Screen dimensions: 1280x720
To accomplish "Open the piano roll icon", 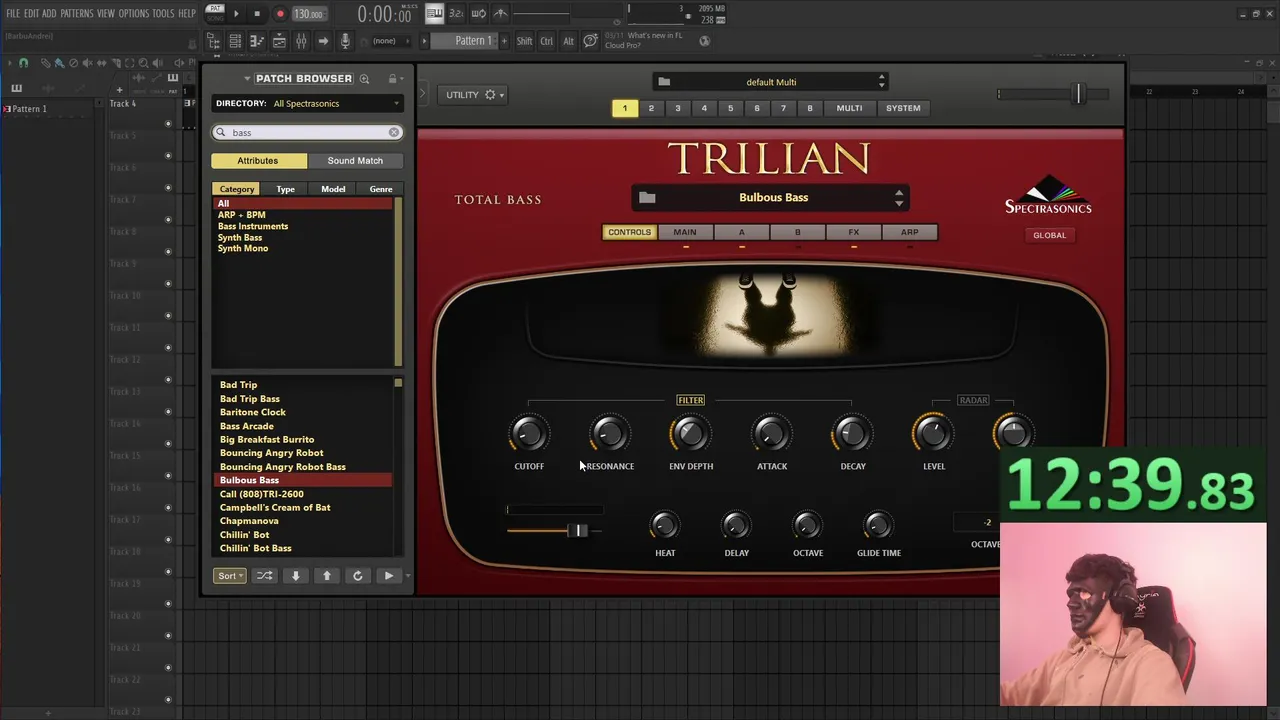I will pyautogui.click(x=257, y=41).
